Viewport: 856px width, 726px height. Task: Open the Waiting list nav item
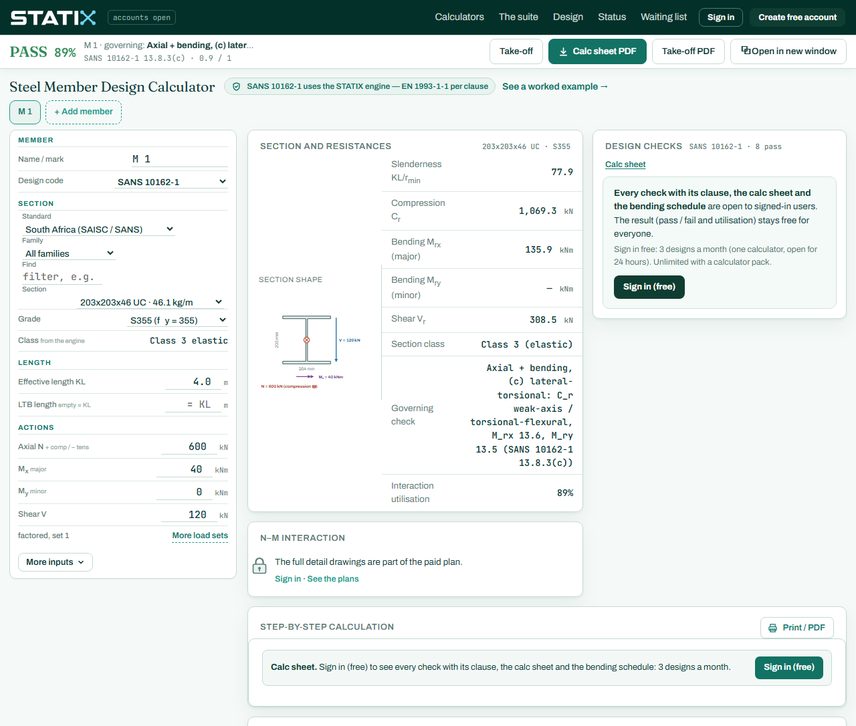click(663, 17)
